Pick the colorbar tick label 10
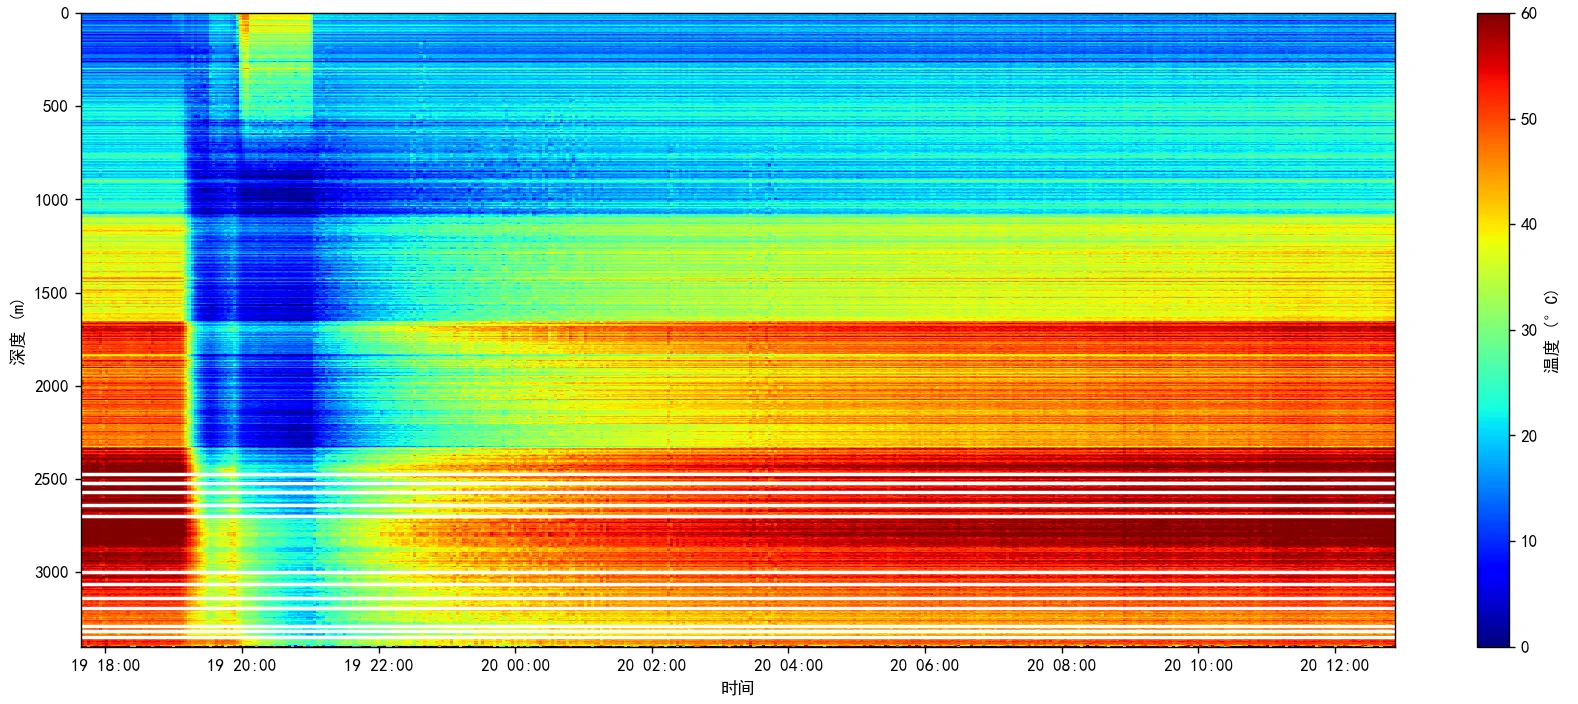 (1529, 542)
